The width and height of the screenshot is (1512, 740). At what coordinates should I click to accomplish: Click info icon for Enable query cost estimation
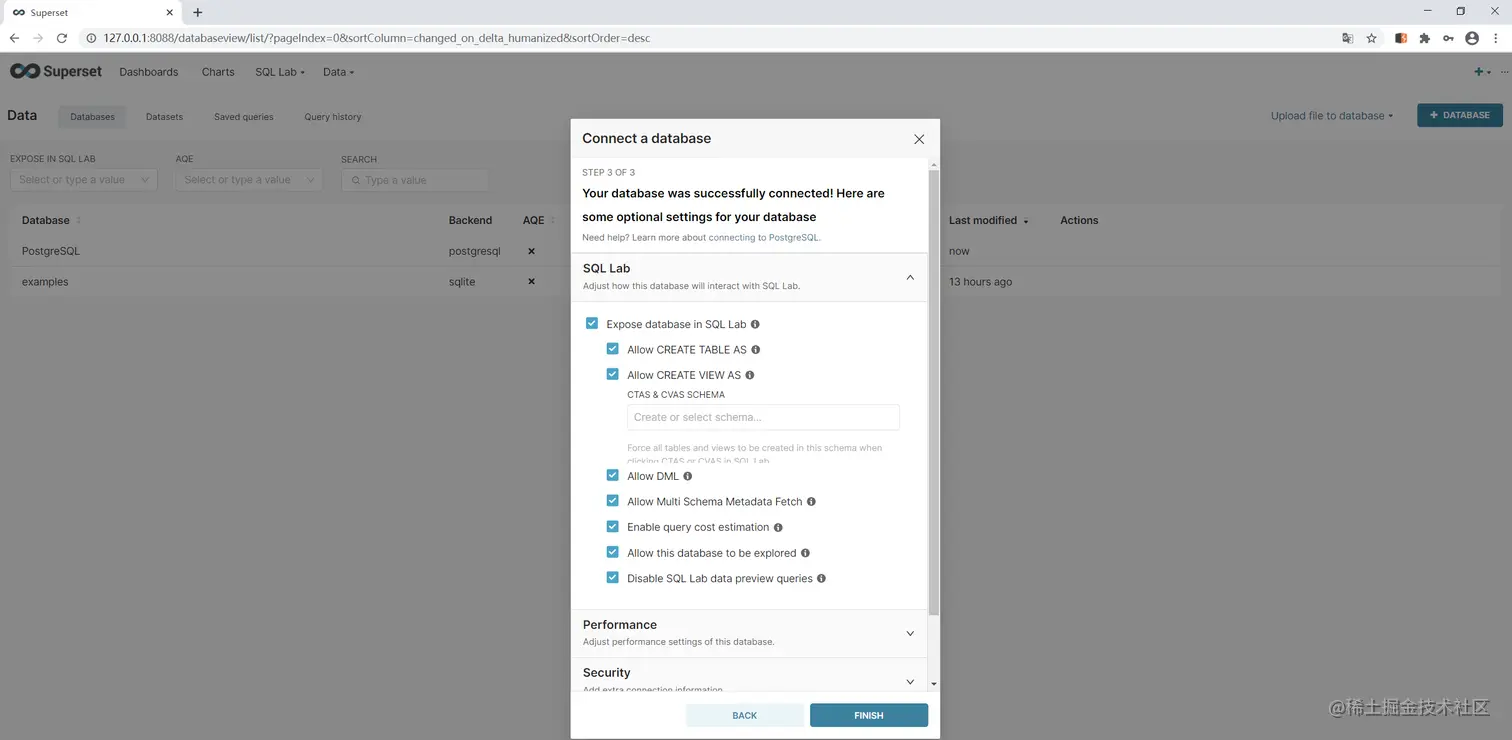click(x=778, y=527)
